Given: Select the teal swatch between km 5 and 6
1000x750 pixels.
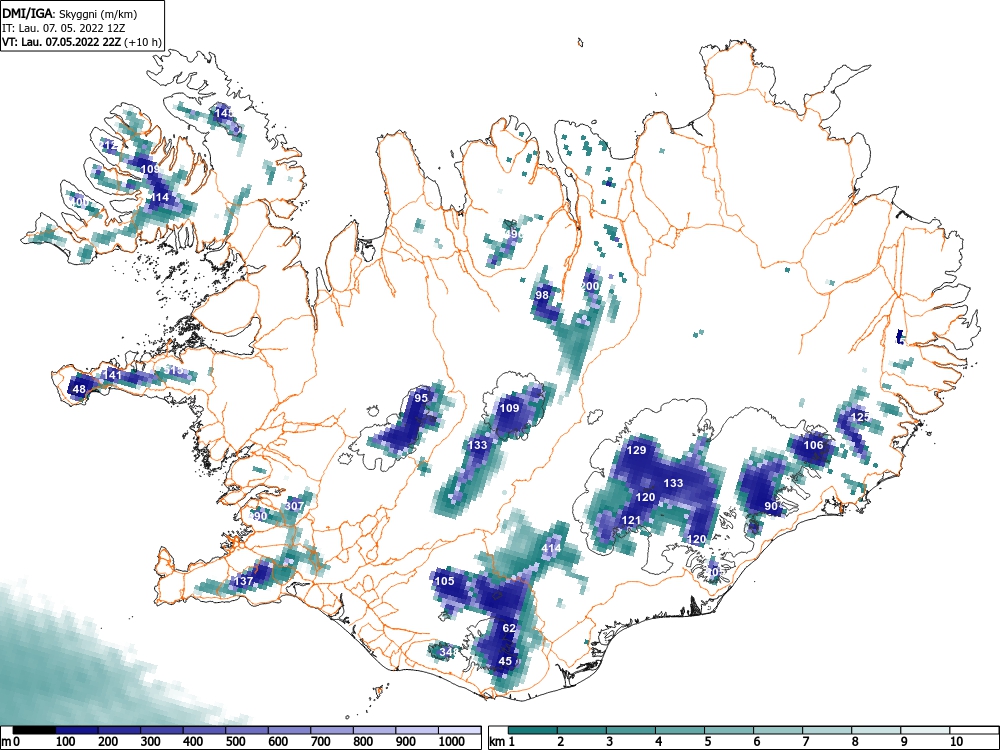Looking at the screenshot, I should click(x=729, y=730).
